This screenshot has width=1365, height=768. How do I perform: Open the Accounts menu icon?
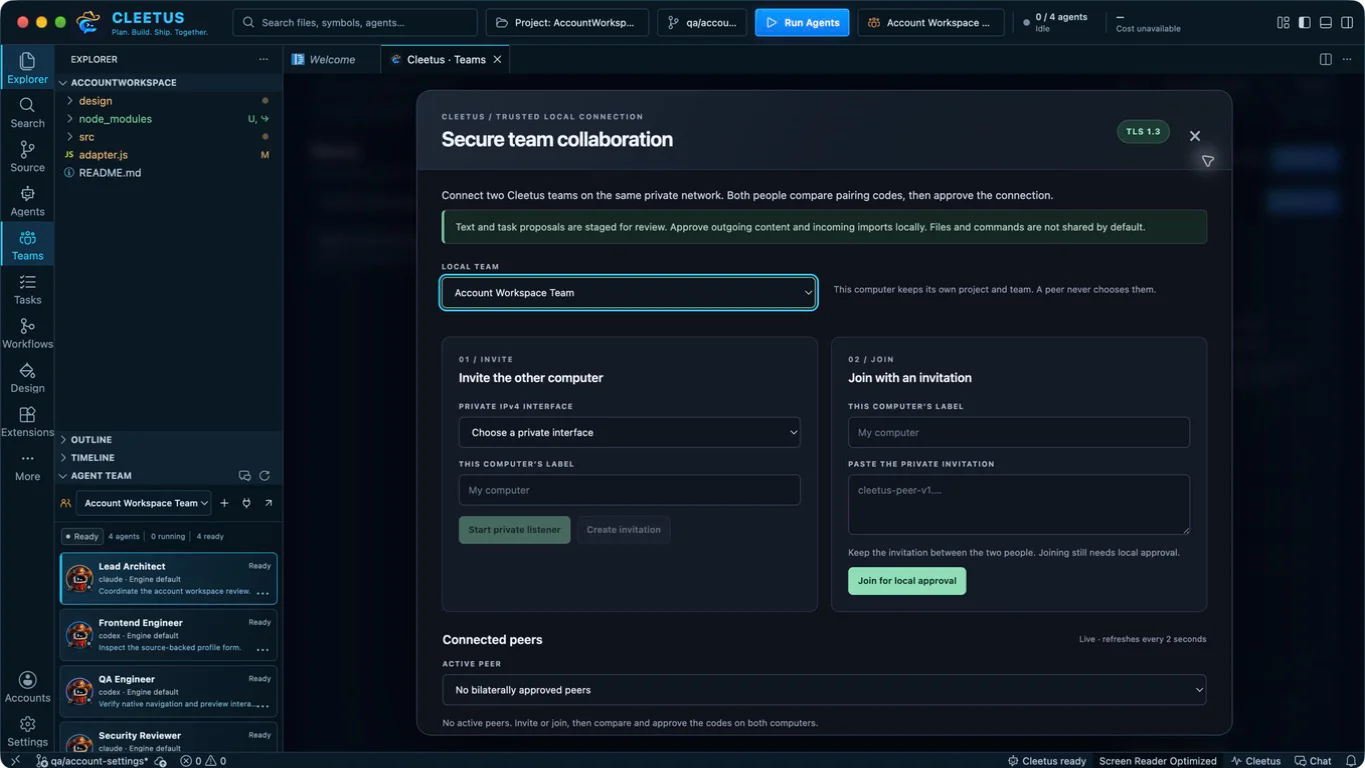click(x=27, y=686)
